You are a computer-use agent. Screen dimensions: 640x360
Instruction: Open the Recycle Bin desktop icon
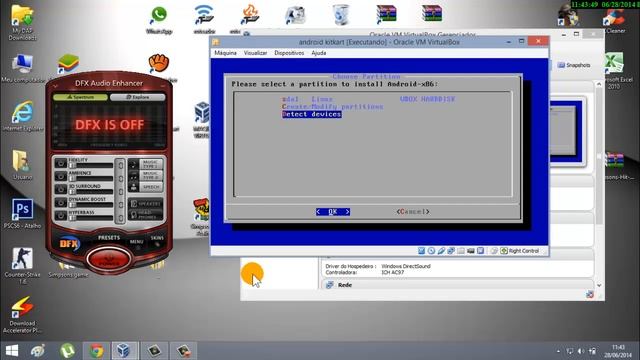tap(340, 15)
